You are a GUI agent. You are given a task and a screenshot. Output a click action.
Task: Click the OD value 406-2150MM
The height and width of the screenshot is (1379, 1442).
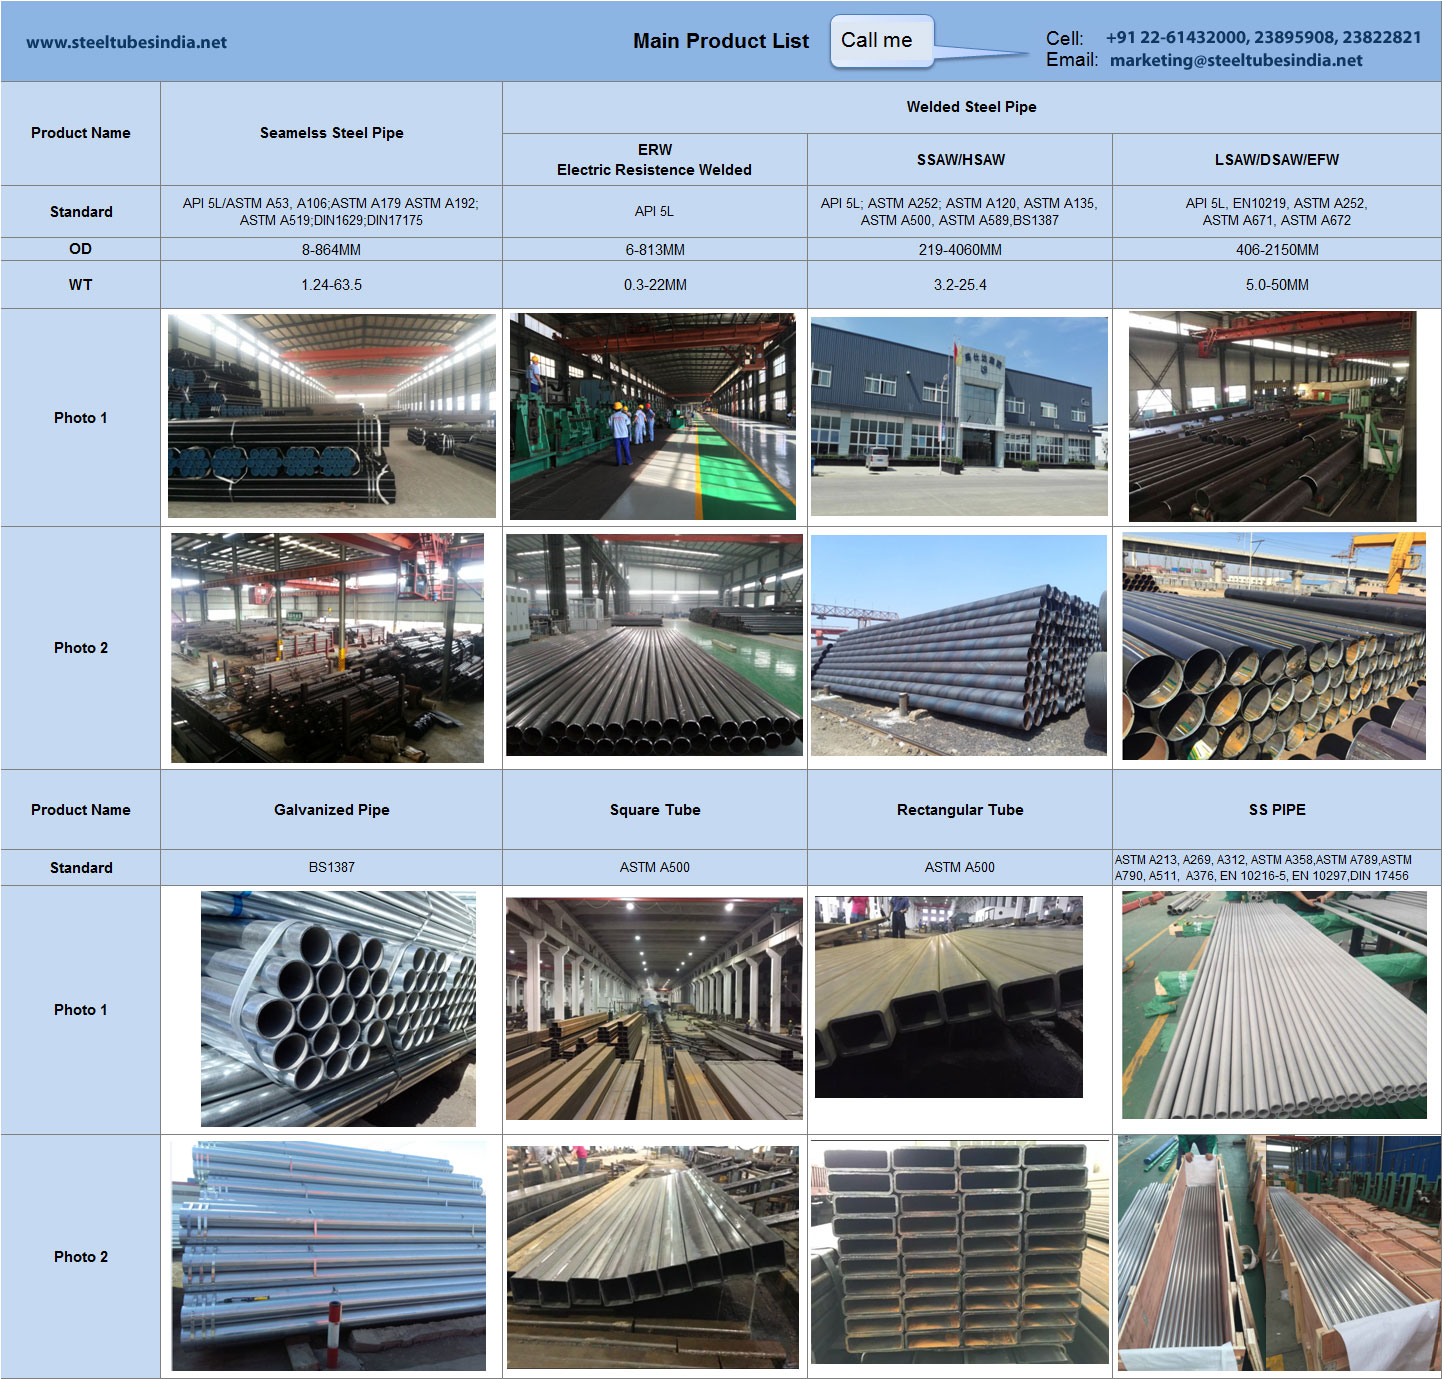(1277, 250)
